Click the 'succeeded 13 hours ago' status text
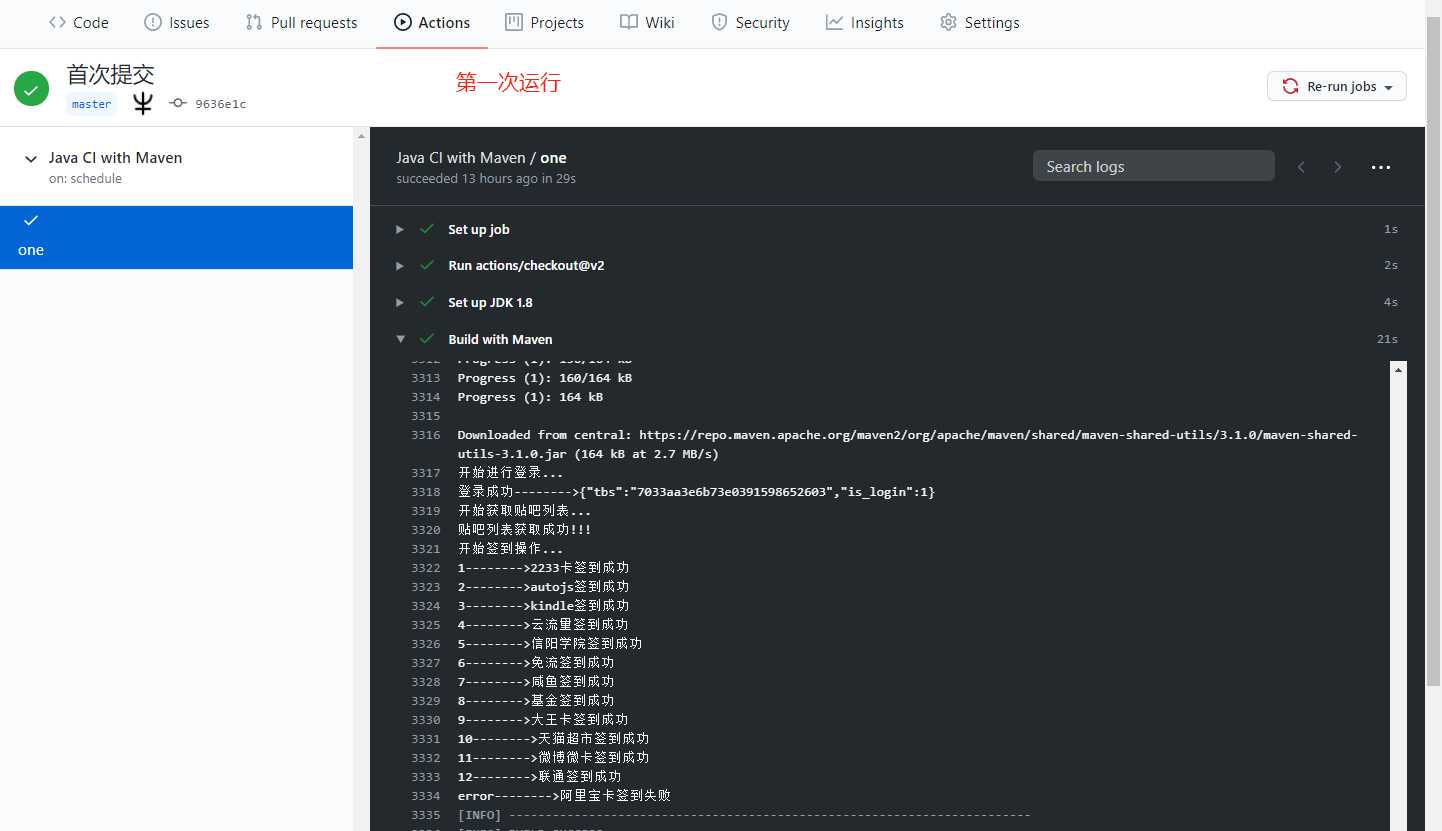The height and width of the screenshot is (831, 1442). (486, 179)
